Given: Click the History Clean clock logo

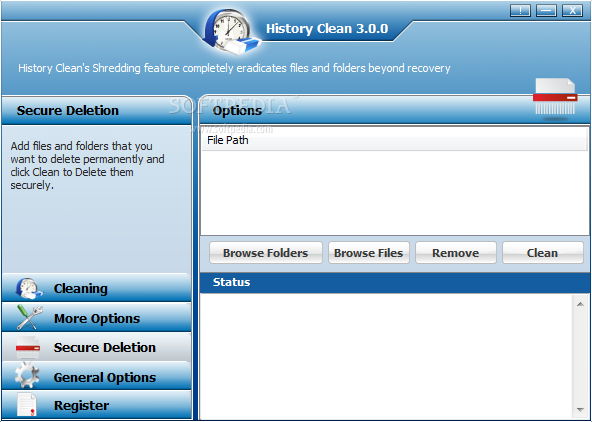Looking at the screenshot, I should click(x=231, y=32).
